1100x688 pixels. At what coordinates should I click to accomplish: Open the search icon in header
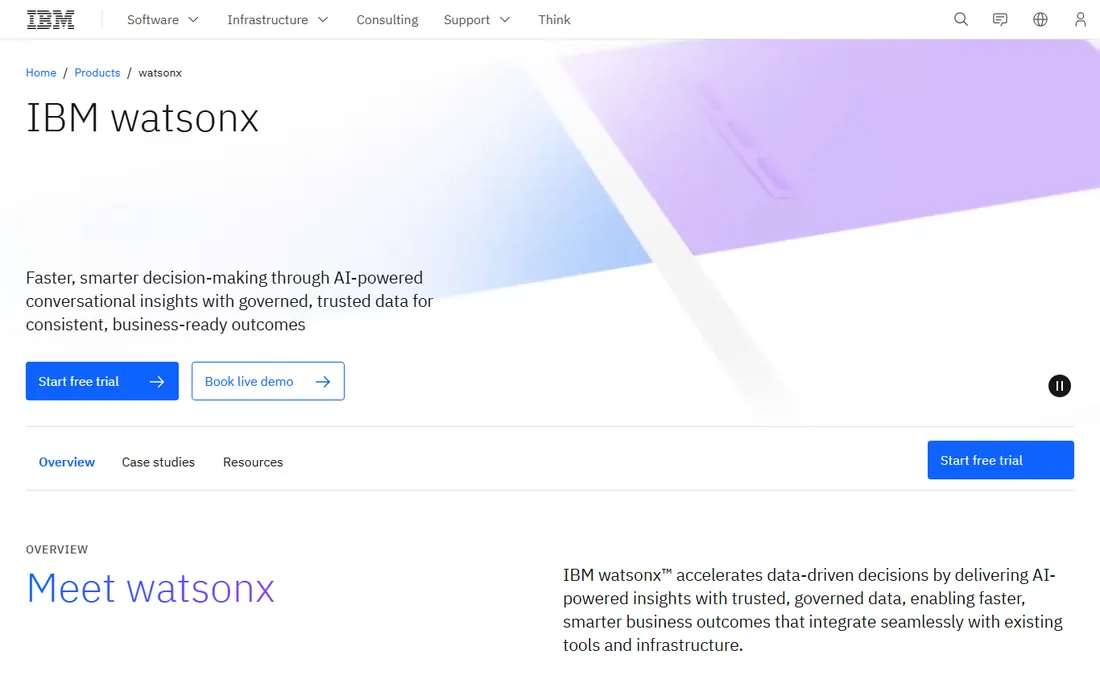point(960,20)
